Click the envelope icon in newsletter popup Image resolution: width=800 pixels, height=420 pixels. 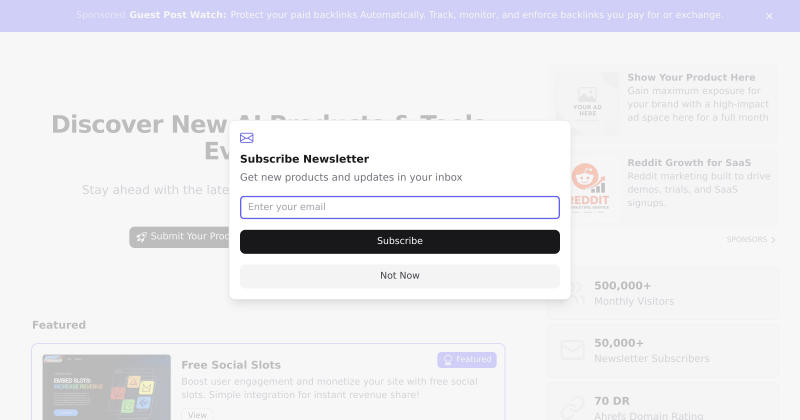click(246, 138)
